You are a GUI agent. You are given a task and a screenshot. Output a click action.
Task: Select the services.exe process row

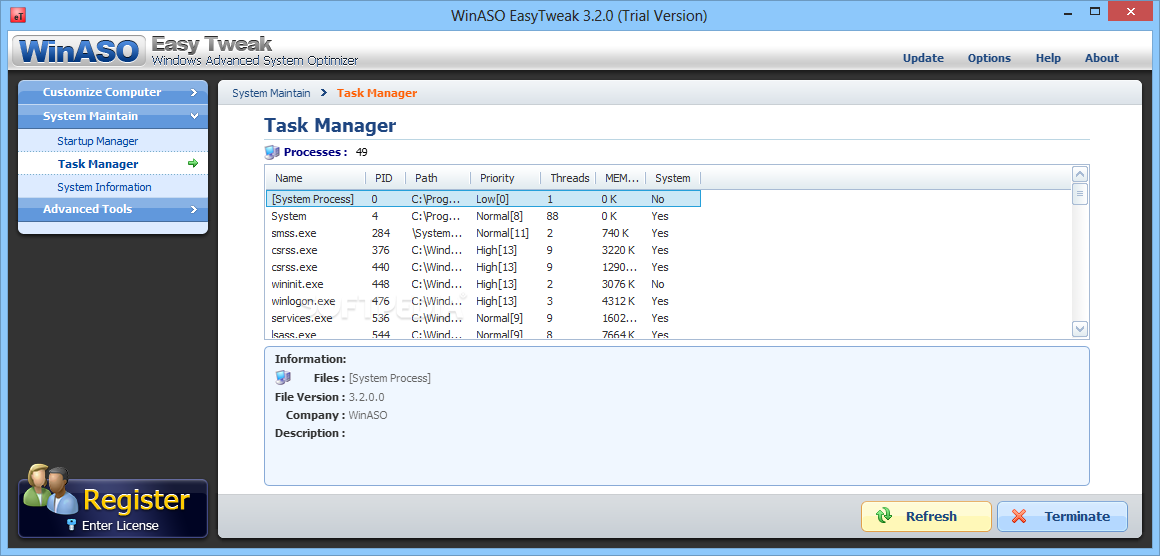click(483, 318)
